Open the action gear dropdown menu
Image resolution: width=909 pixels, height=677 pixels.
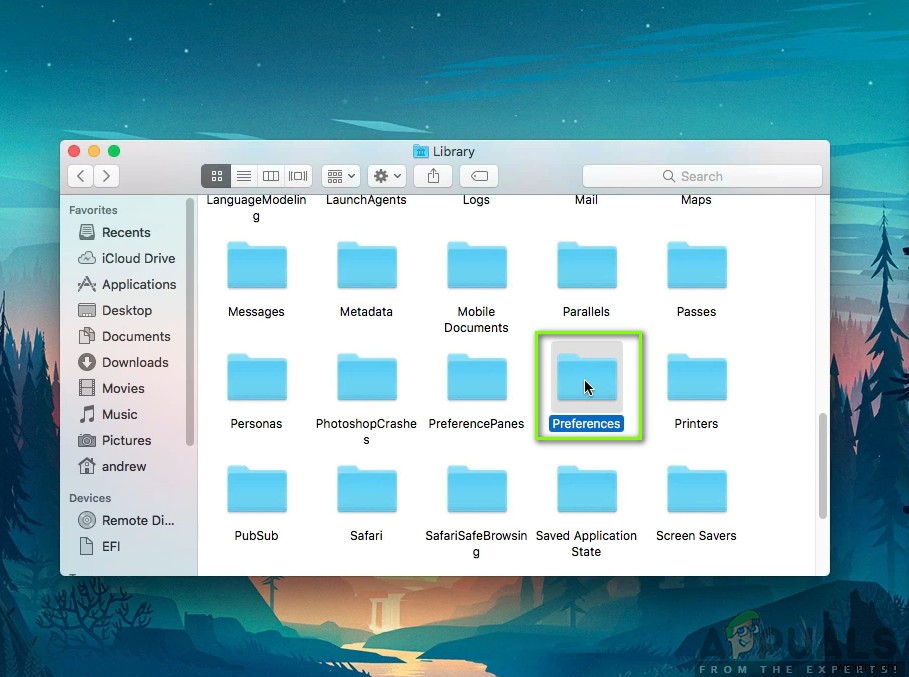tap(385, 176)
